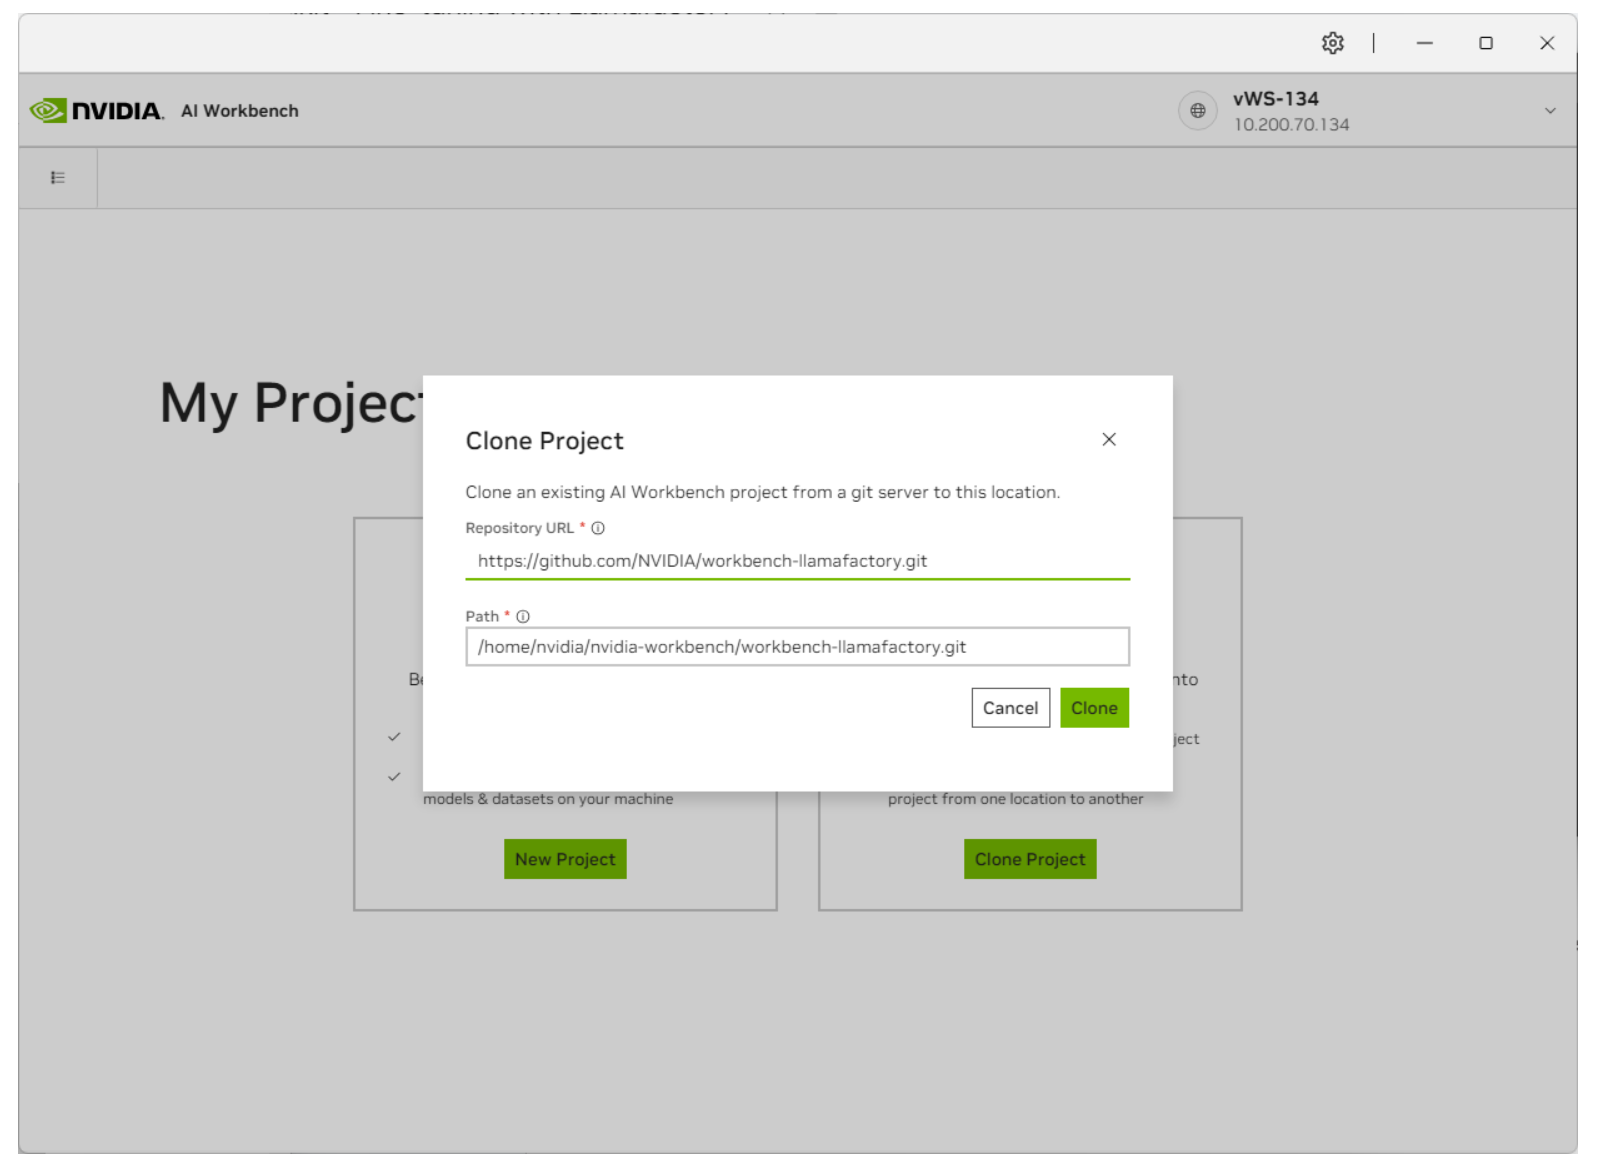Viewport: 1600px width, 1160px height.
Task: Confirm with the green Clone button in dialog
Action: pos(1094,708)
